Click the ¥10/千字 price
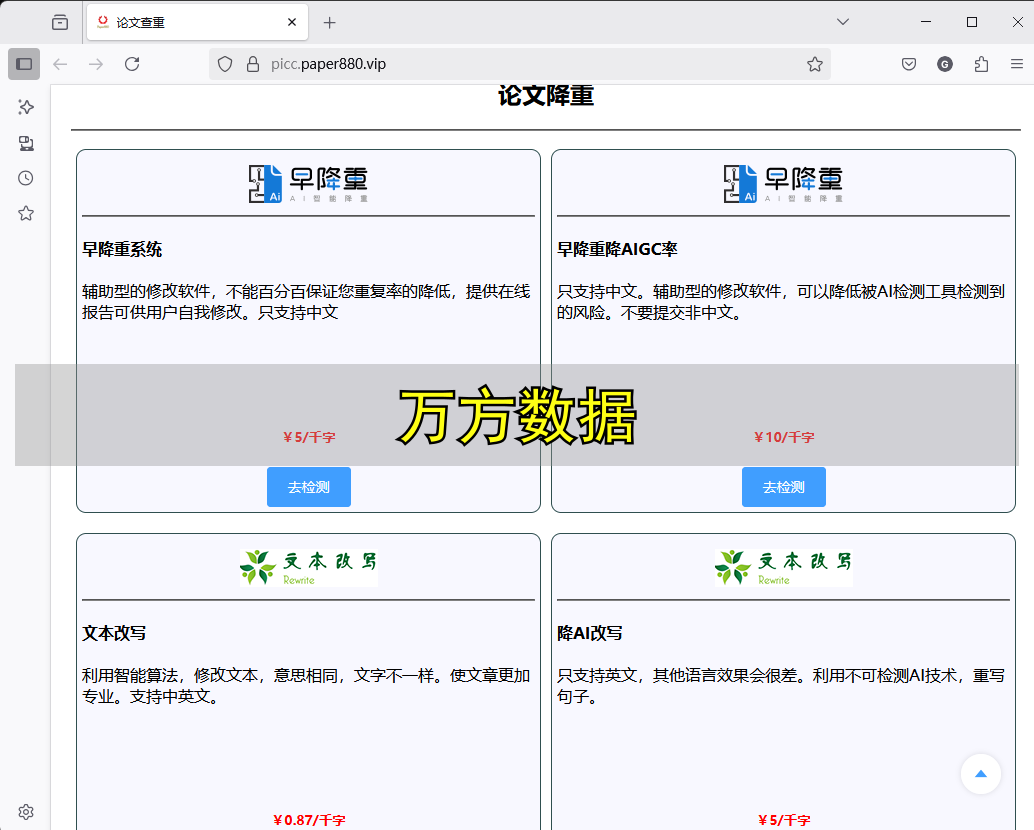The height and width of the screenshot is (830, 1034). (784, 437)
